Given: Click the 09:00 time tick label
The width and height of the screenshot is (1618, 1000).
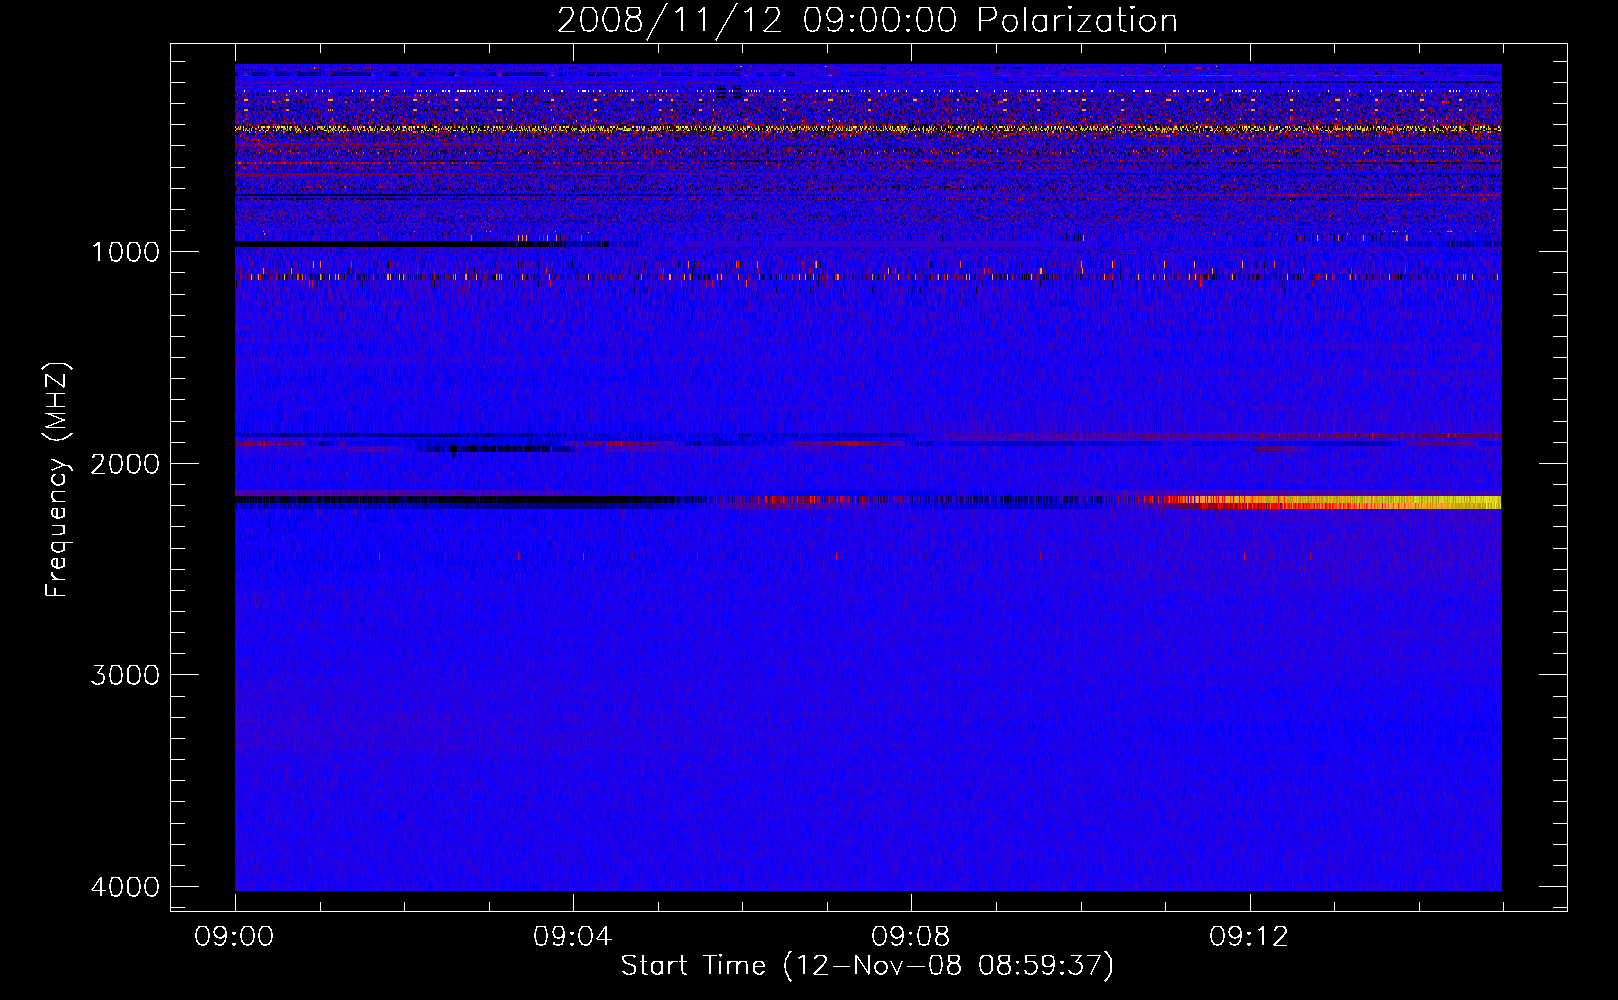Looking at the screenshot, I should coord(235,937).
